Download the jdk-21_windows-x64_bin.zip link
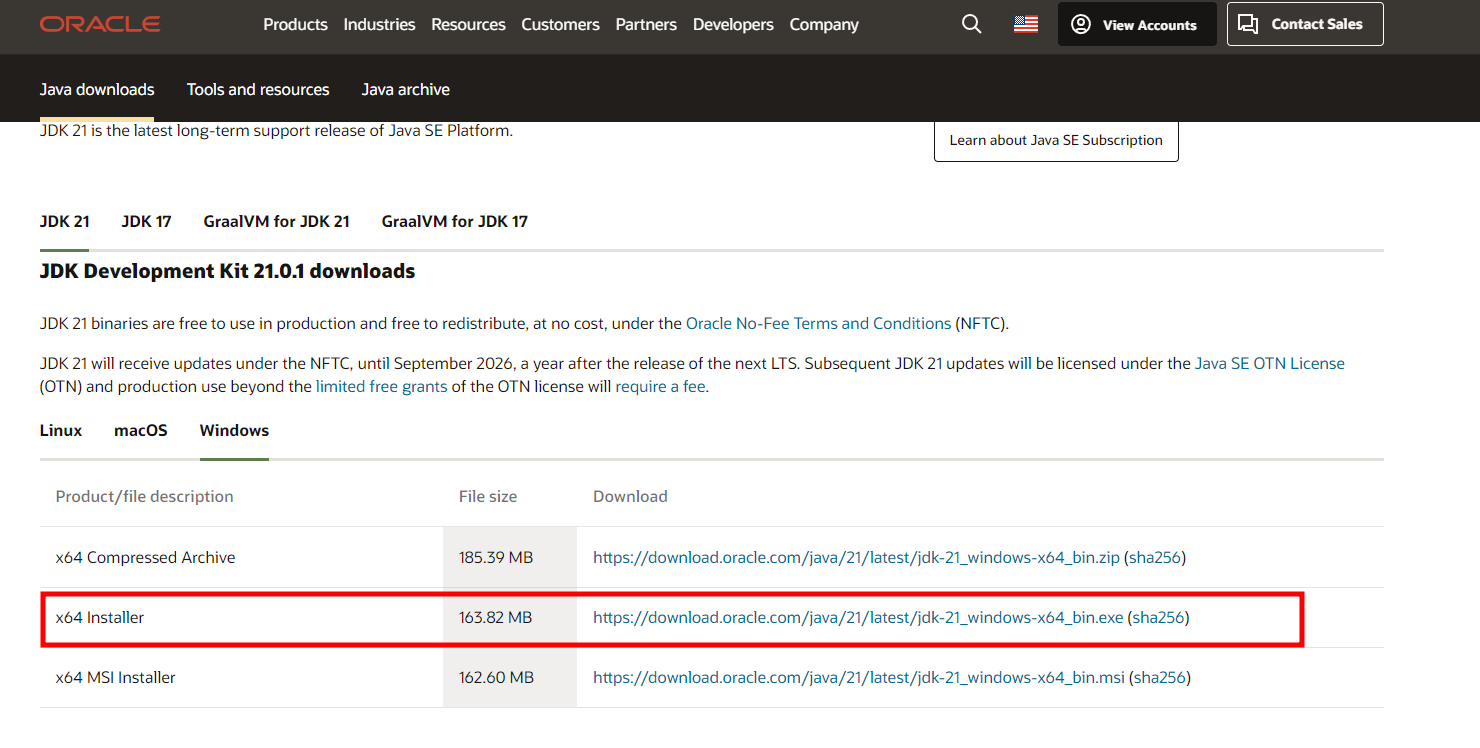The width and height of the screenshot is (1480, 748). tap(856, 557)
